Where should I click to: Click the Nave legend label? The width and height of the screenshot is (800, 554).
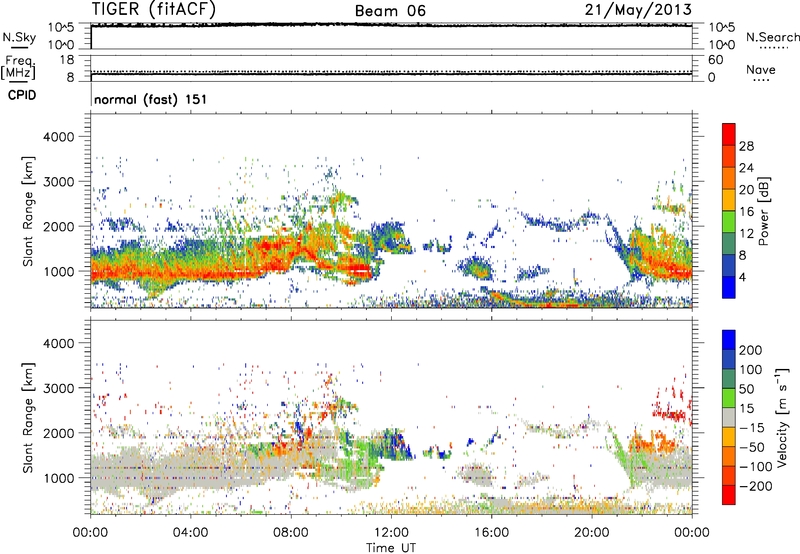(761, 69)
